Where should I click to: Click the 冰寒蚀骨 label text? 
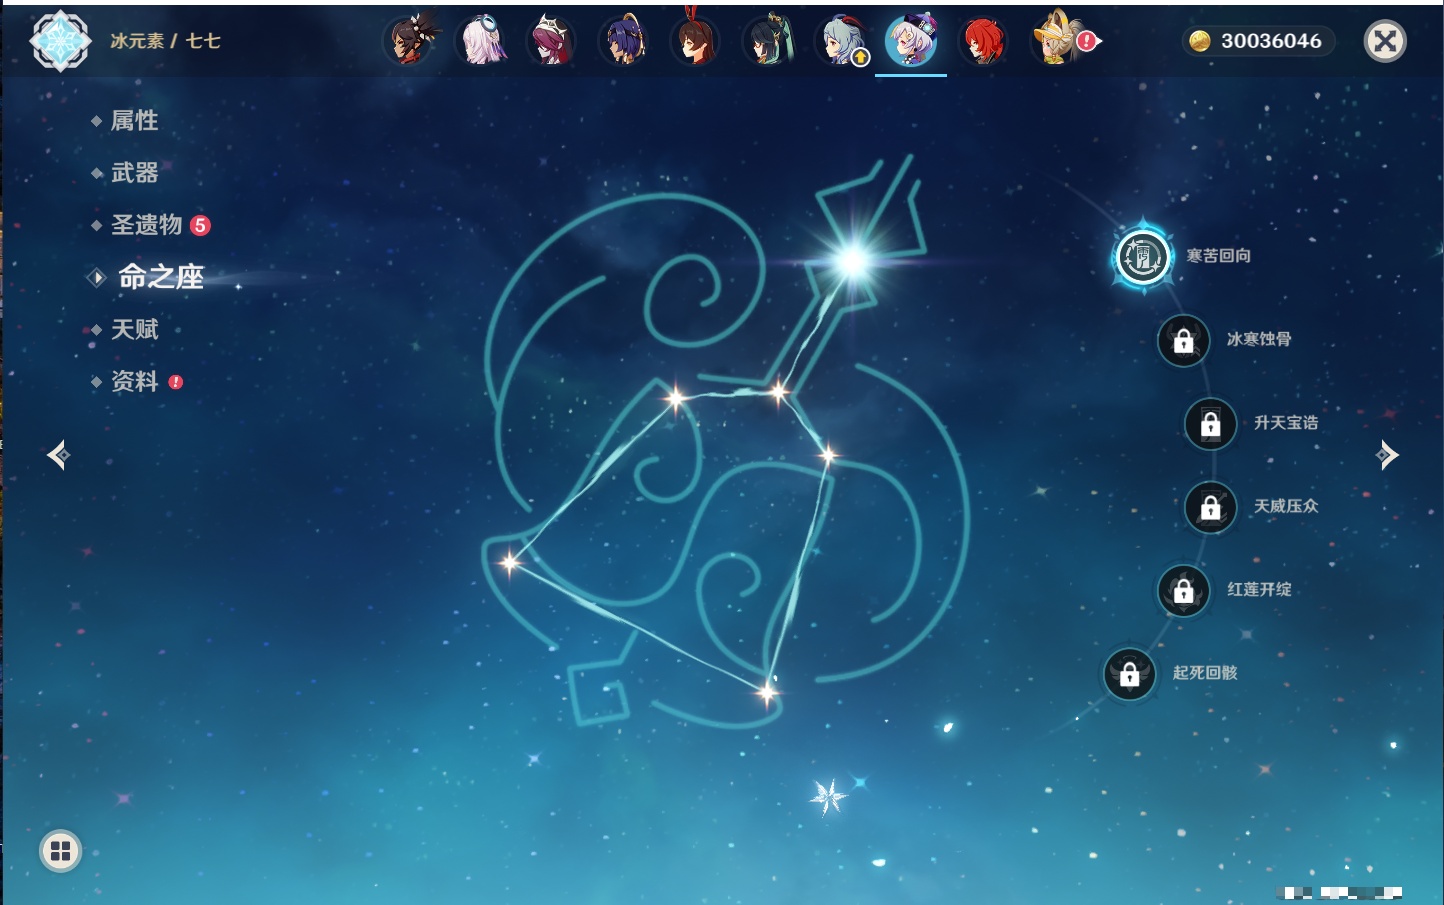click(x=1259, y=339)
